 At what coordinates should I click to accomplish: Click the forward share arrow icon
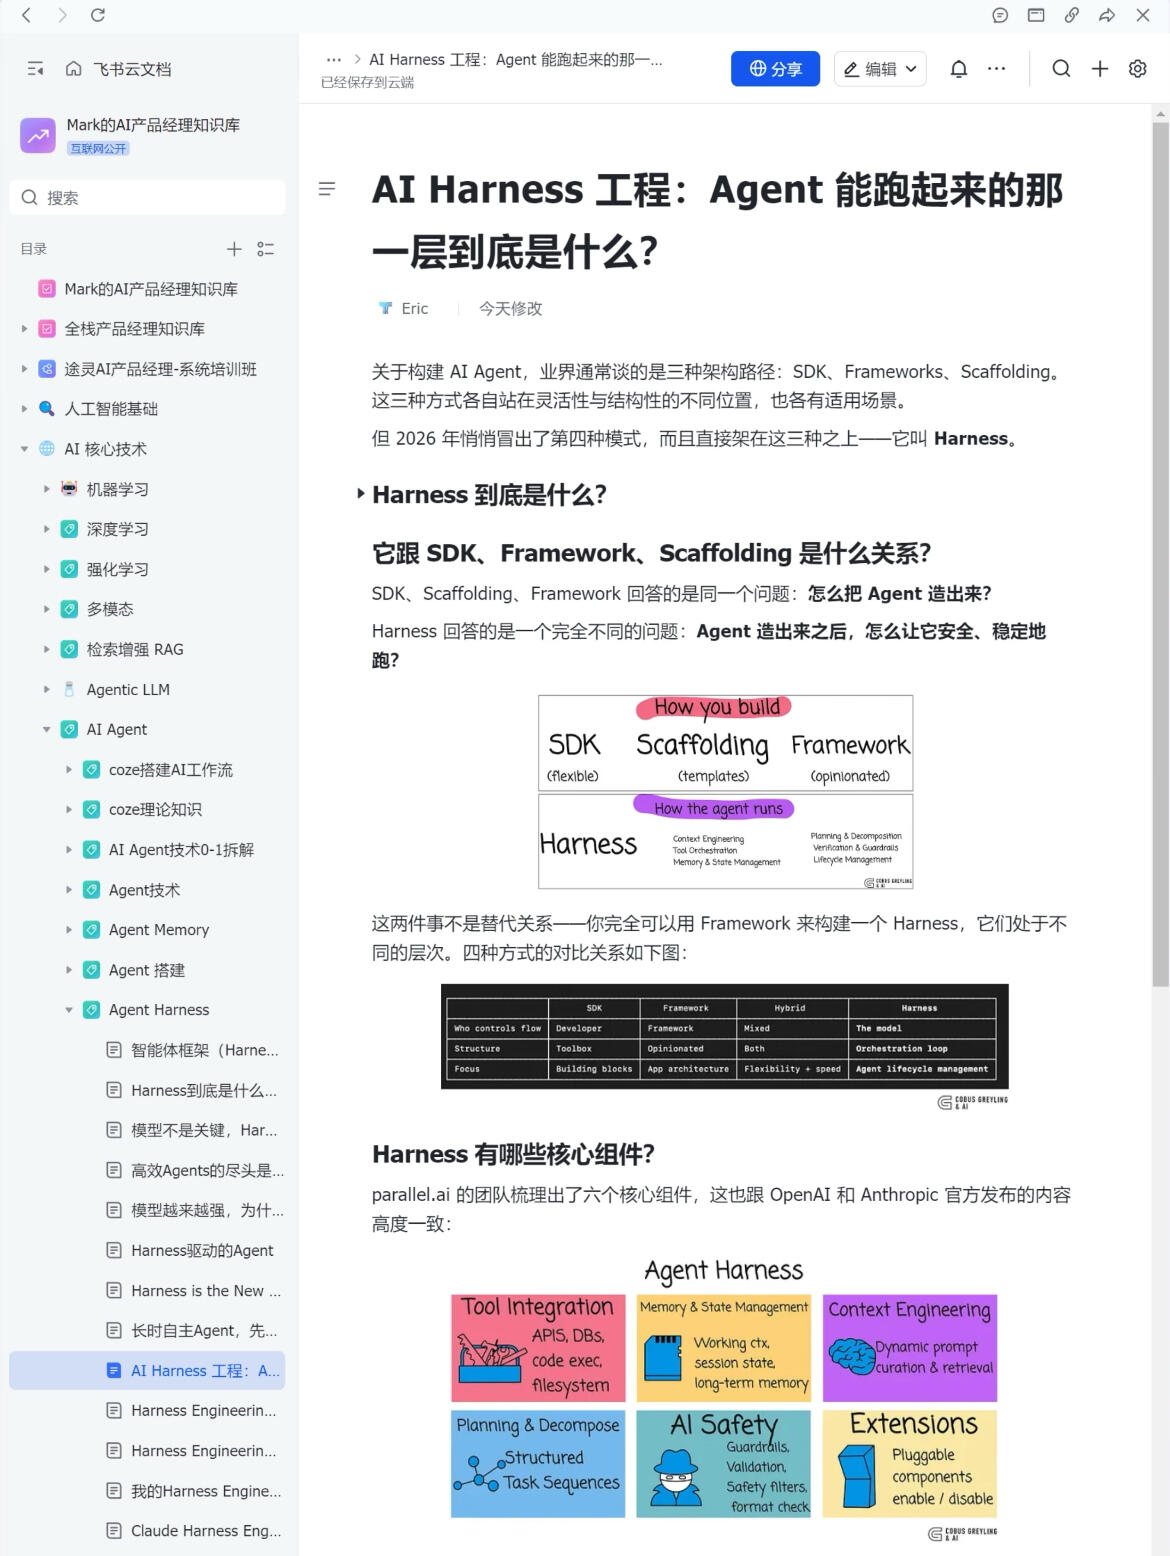(x=1107, y=15)
